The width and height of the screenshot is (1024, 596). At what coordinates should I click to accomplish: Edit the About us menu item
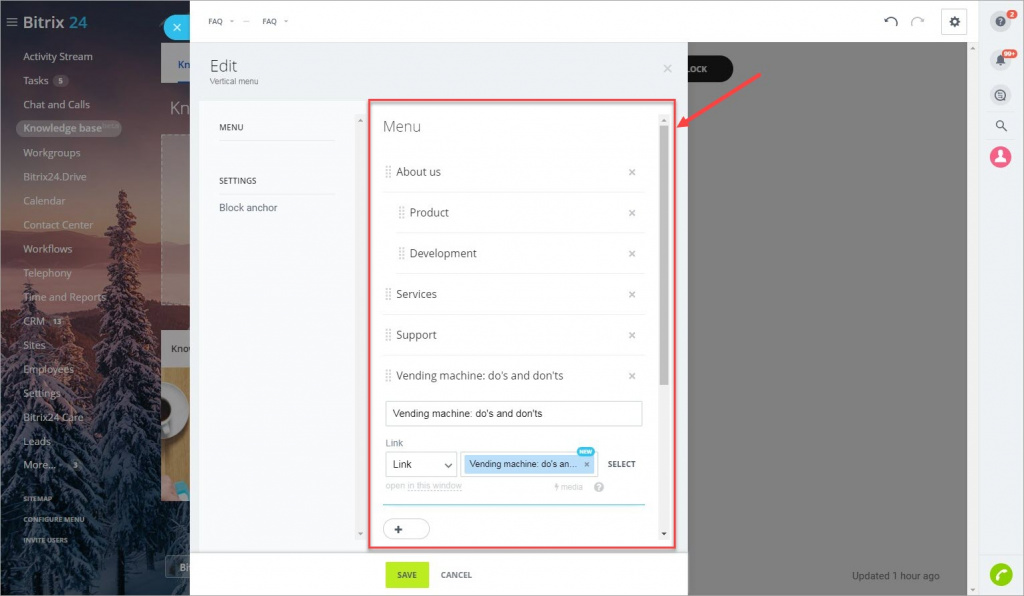418,172
